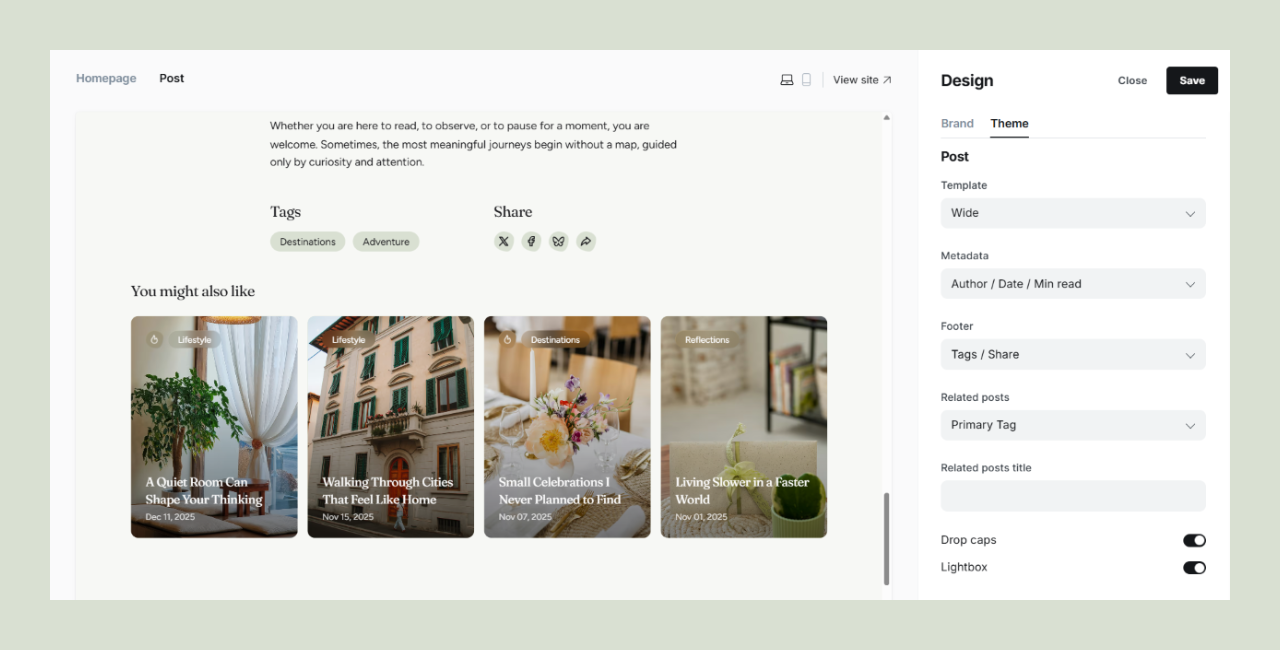Switch to desktop preview icon
Image resolution: width=1280 pixels, height=650 pixels.
tap(787, 80)
